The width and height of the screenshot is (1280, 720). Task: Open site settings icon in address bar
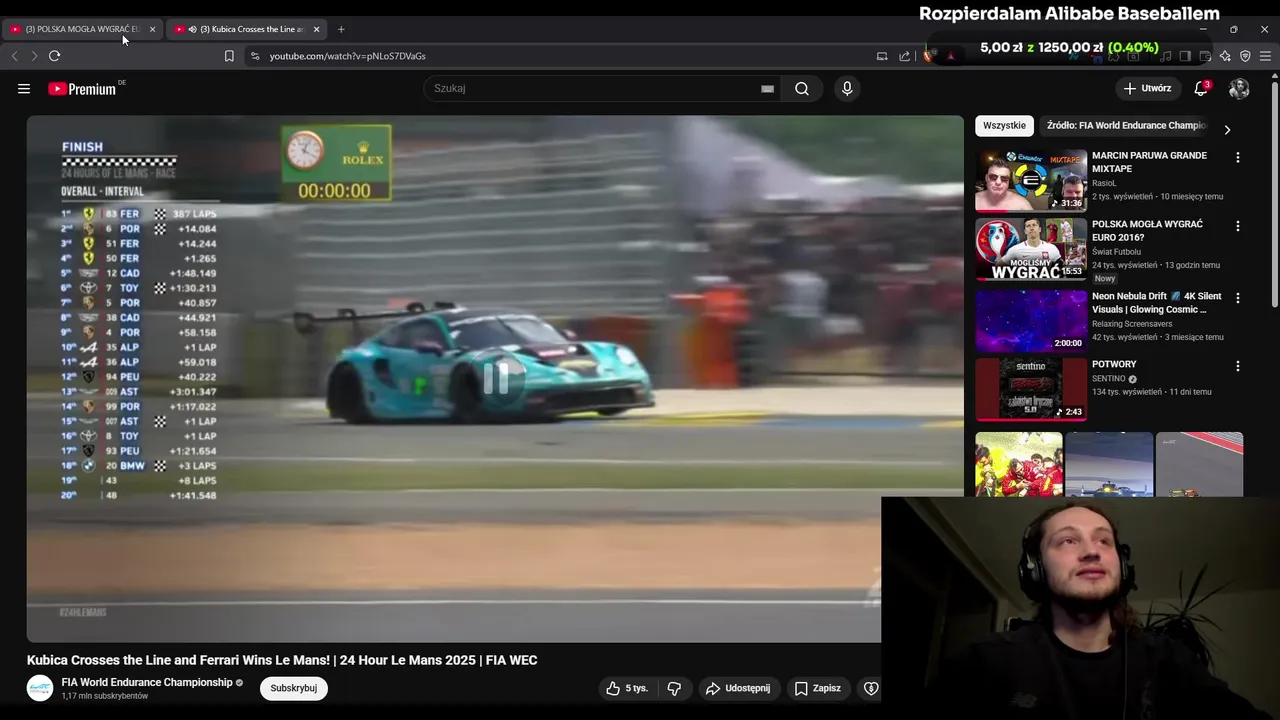[255, 56]
